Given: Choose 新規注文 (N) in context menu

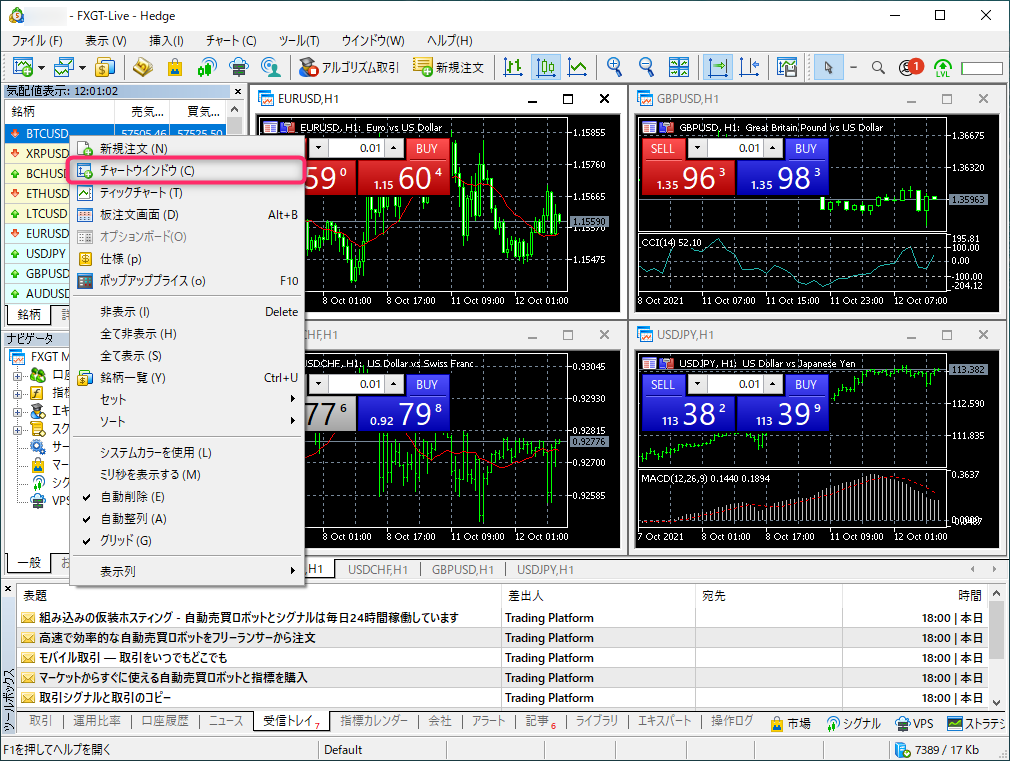Looking at the screenshot, I should point(186,149).
